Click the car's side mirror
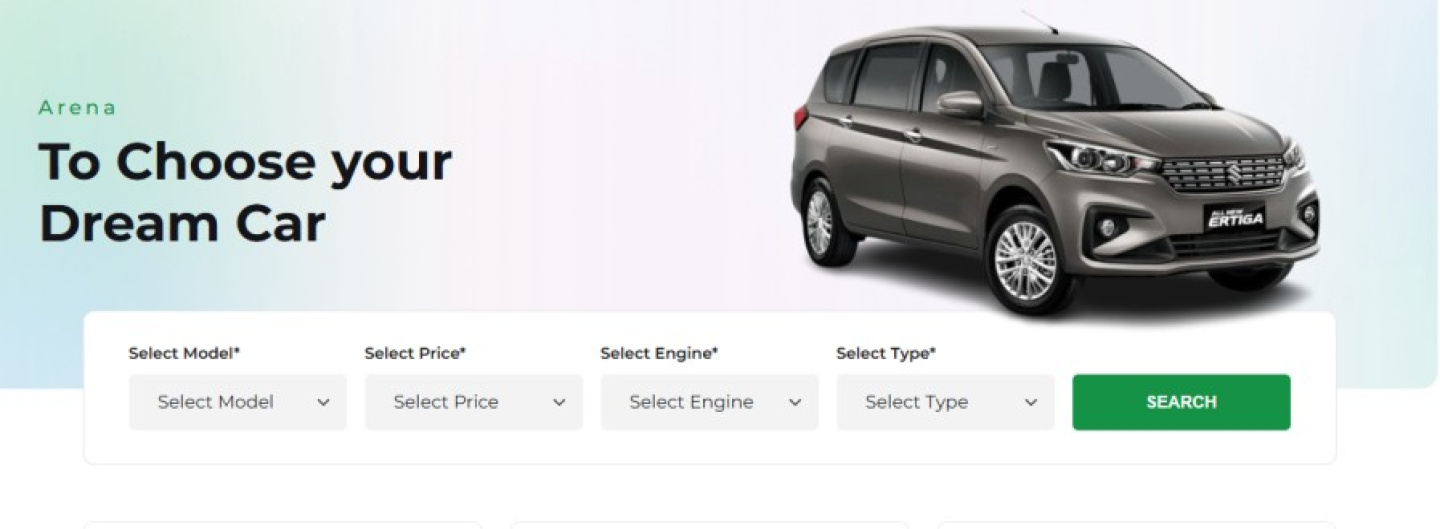 pyautogui.click(x=960, y=104)
